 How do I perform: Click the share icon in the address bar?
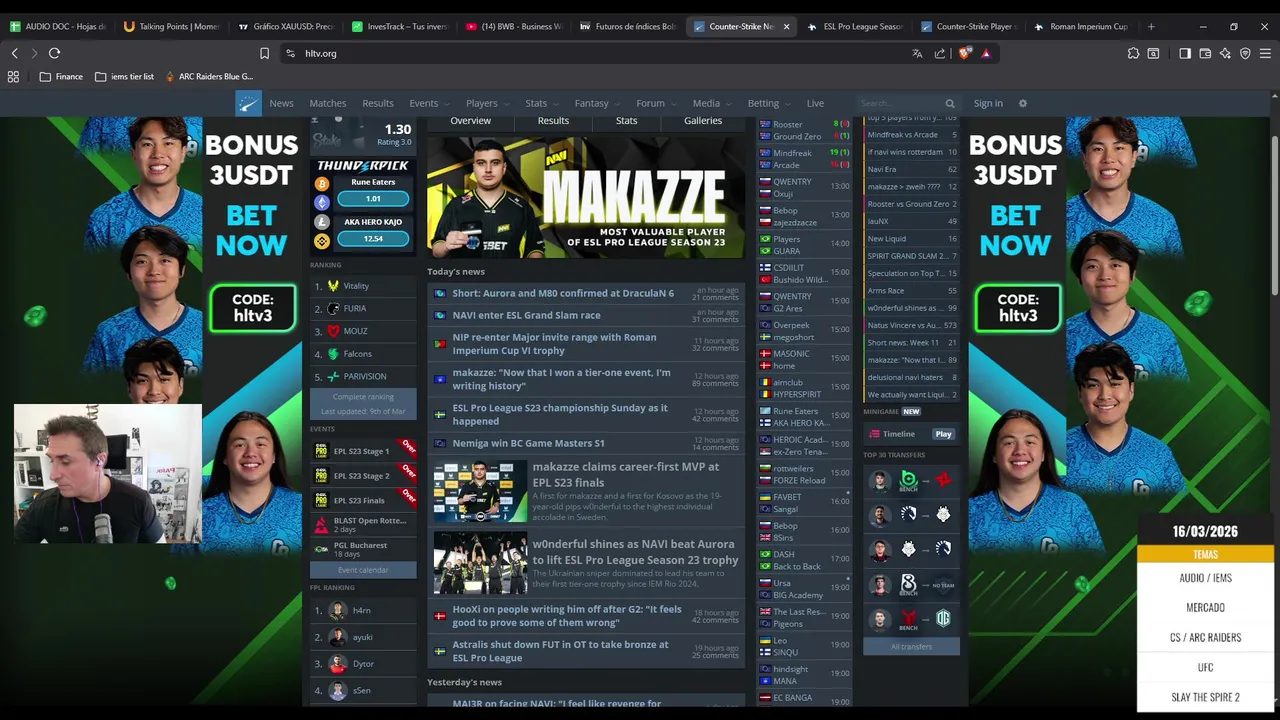(940, 53)
